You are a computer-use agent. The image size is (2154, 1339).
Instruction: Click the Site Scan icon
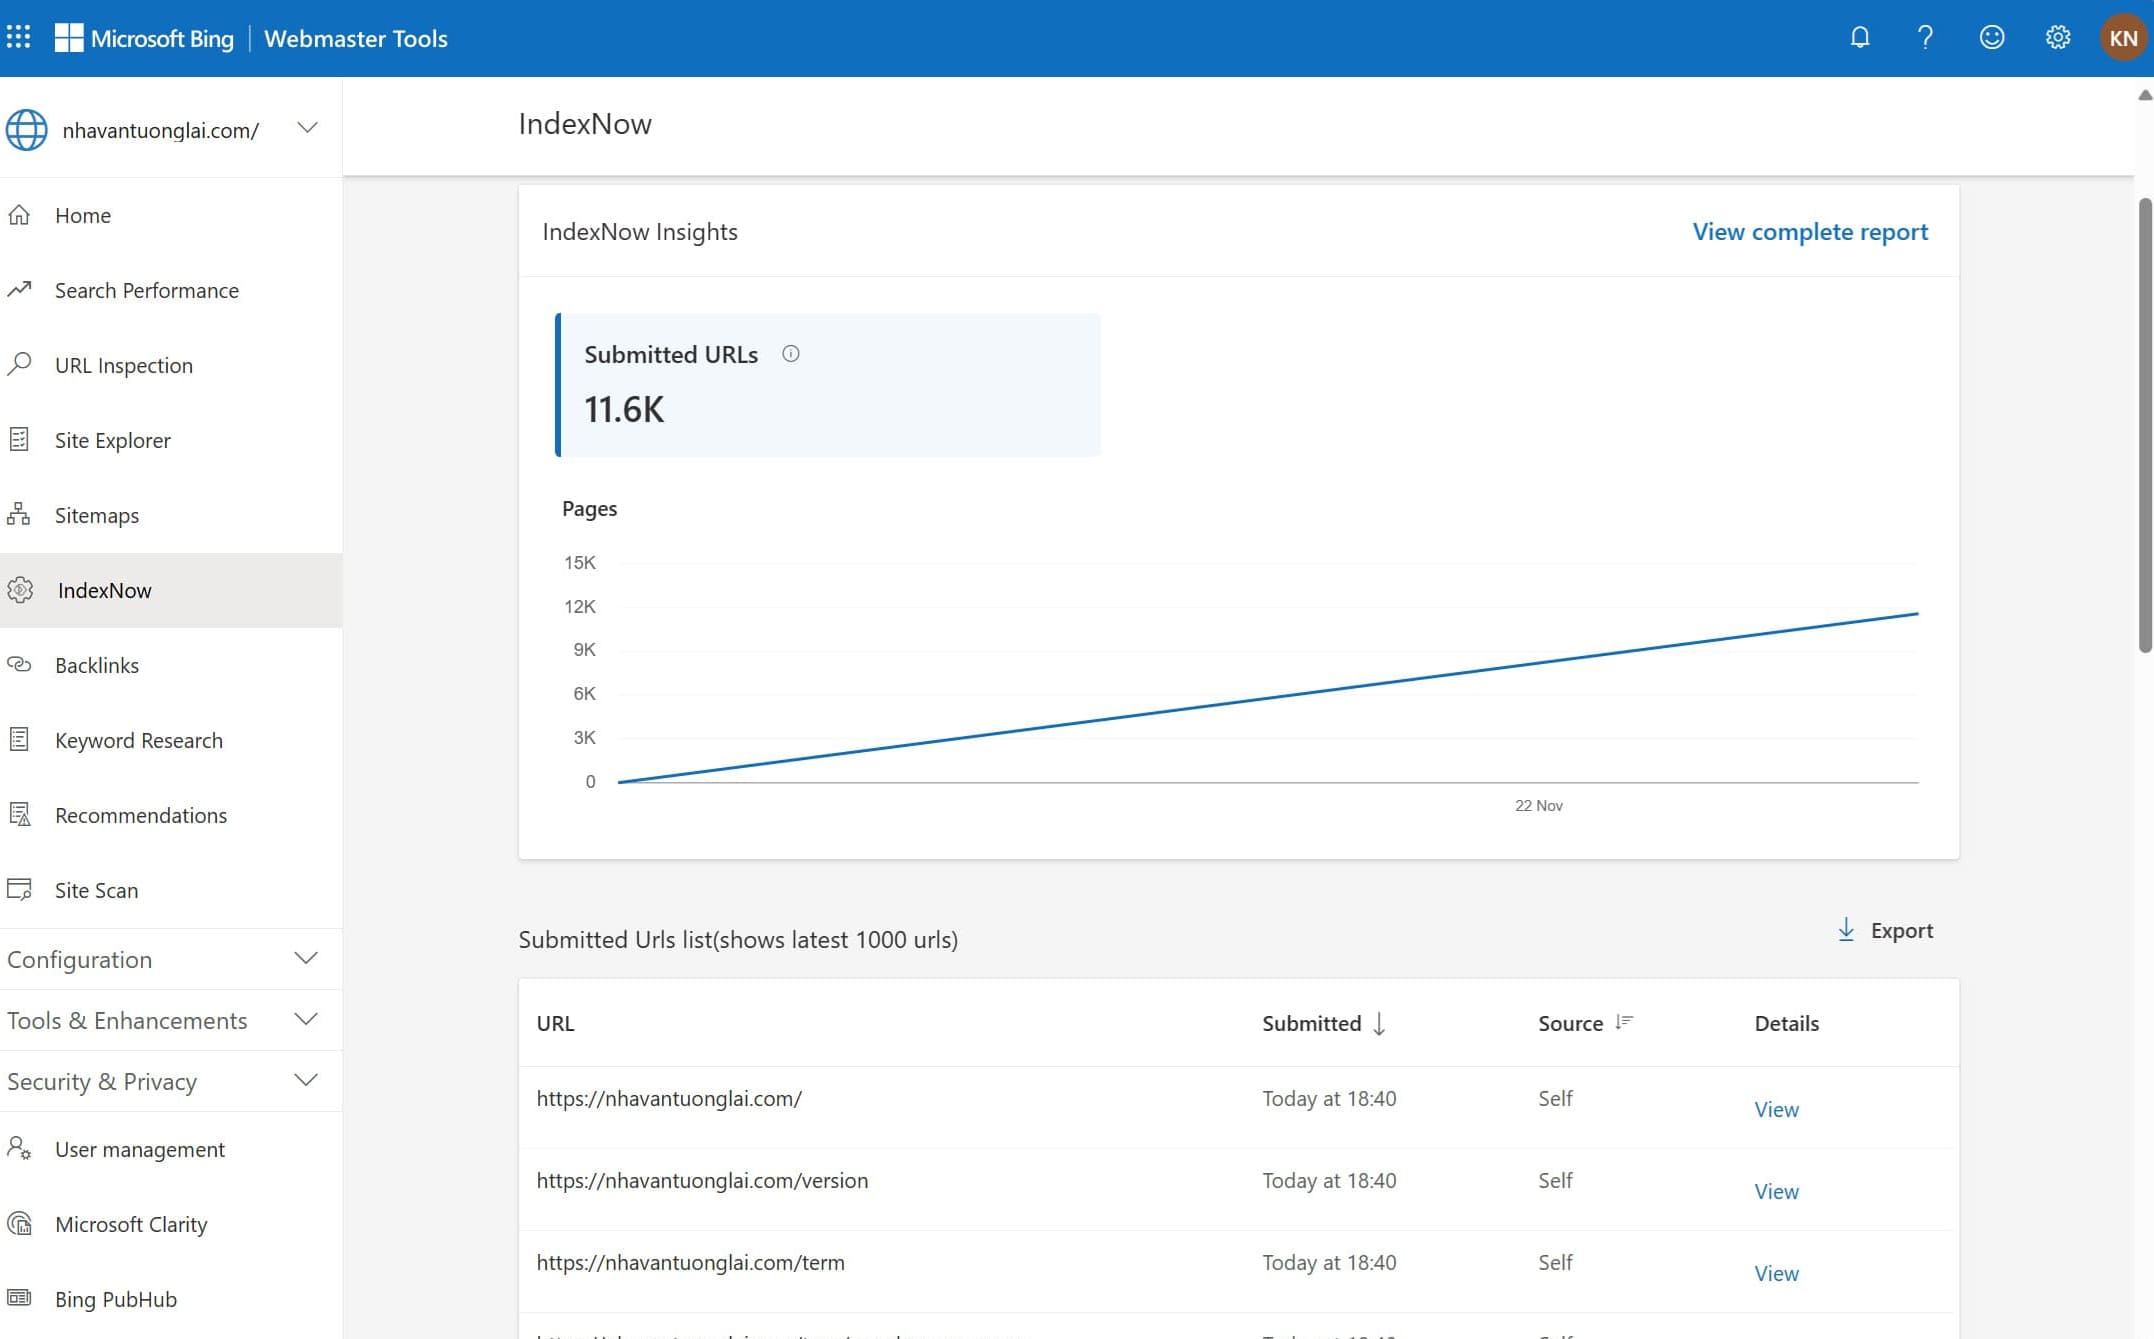pos(19,890)
